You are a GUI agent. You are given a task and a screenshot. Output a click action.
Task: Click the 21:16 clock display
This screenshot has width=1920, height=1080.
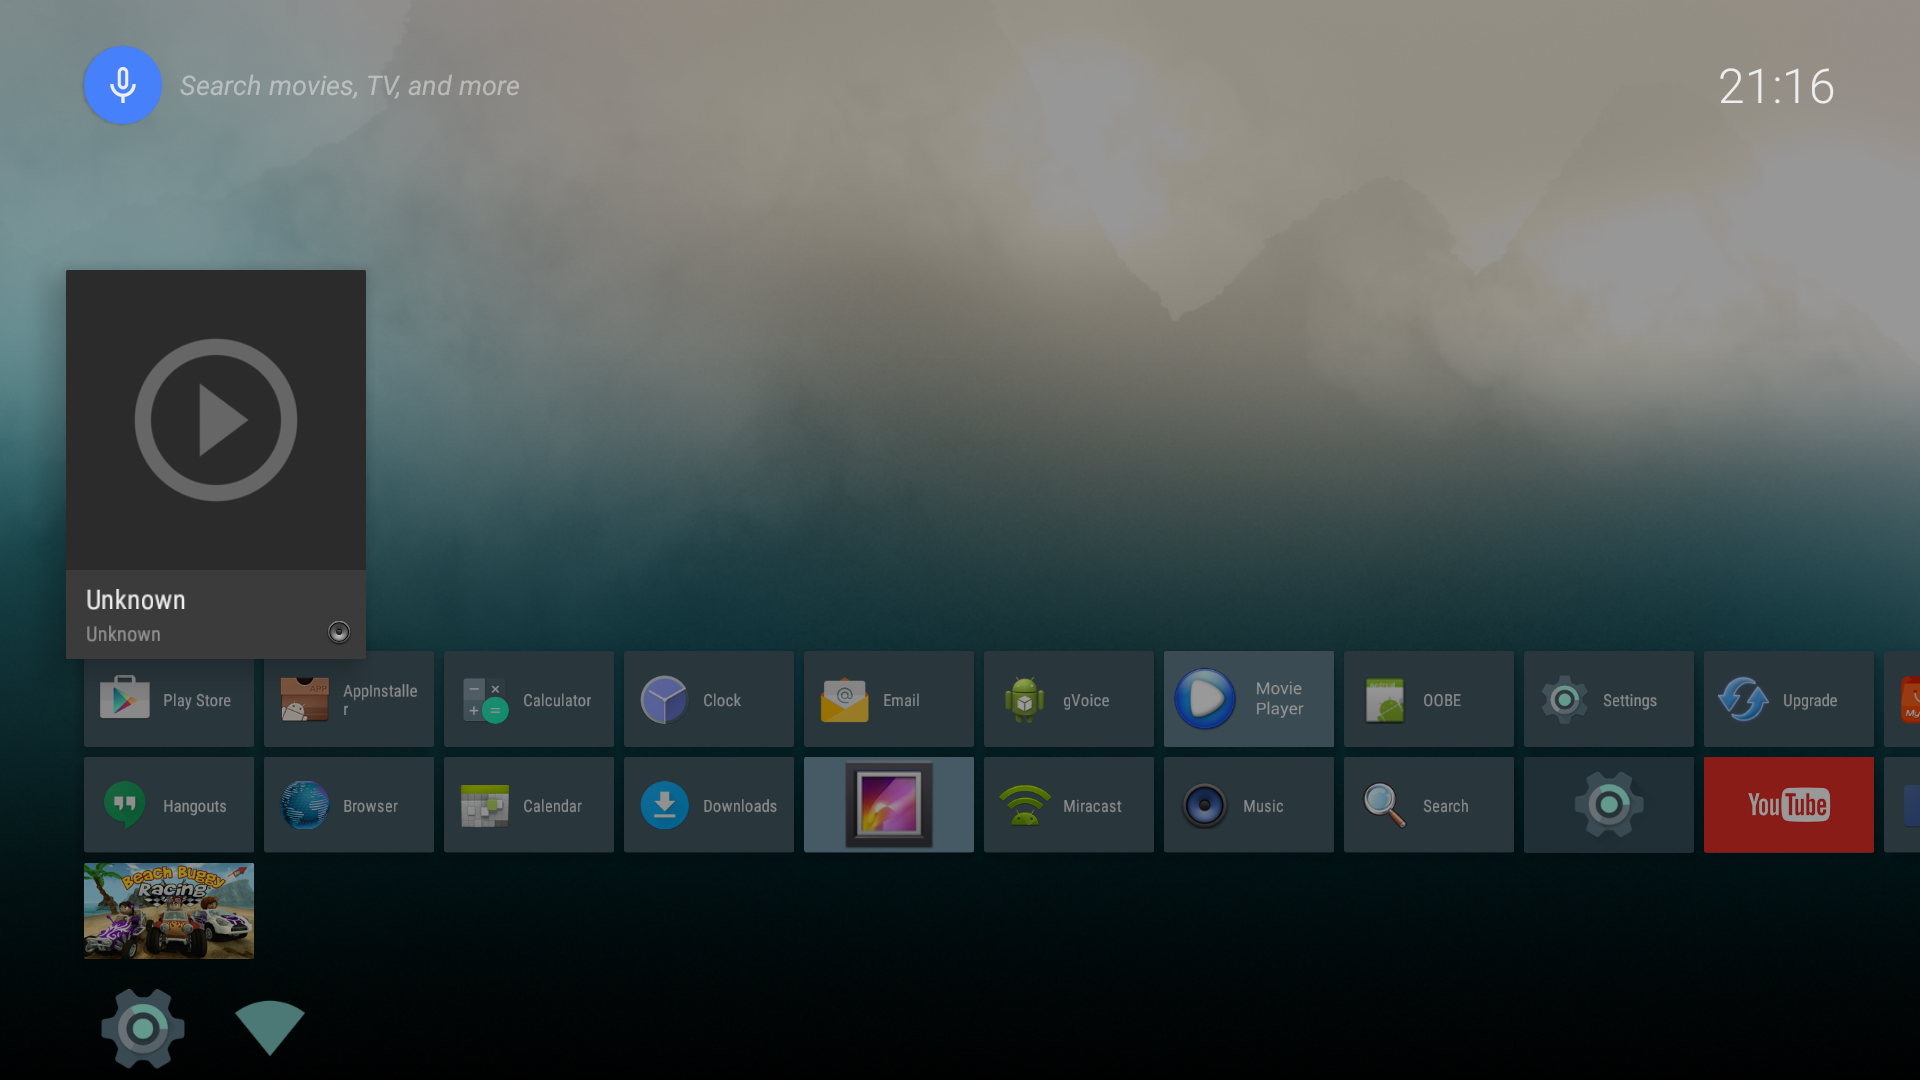pyautogui.click(x=1776, y=87)
